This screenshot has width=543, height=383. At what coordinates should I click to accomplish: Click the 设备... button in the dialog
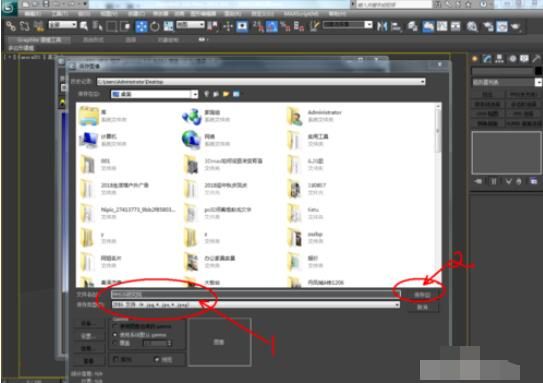89,323
